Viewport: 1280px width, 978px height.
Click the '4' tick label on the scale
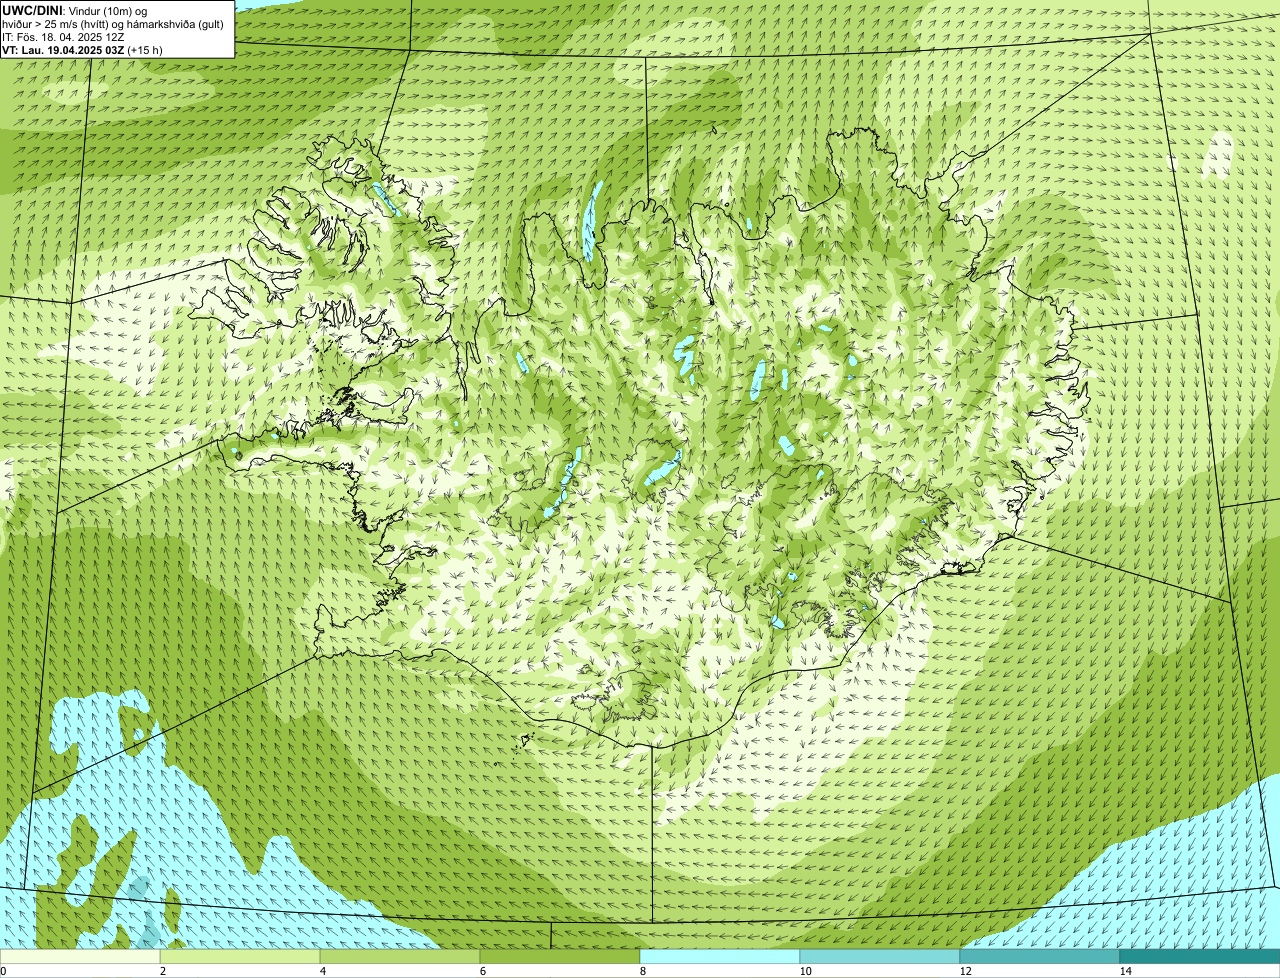tap(322, 971)
